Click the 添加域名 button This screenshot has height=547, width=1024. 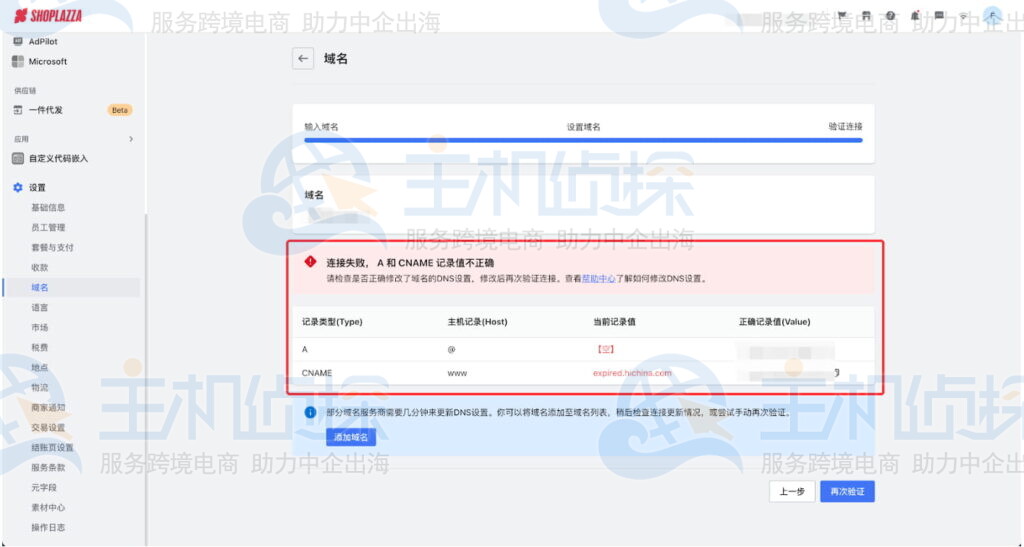[x=351, y=437]
